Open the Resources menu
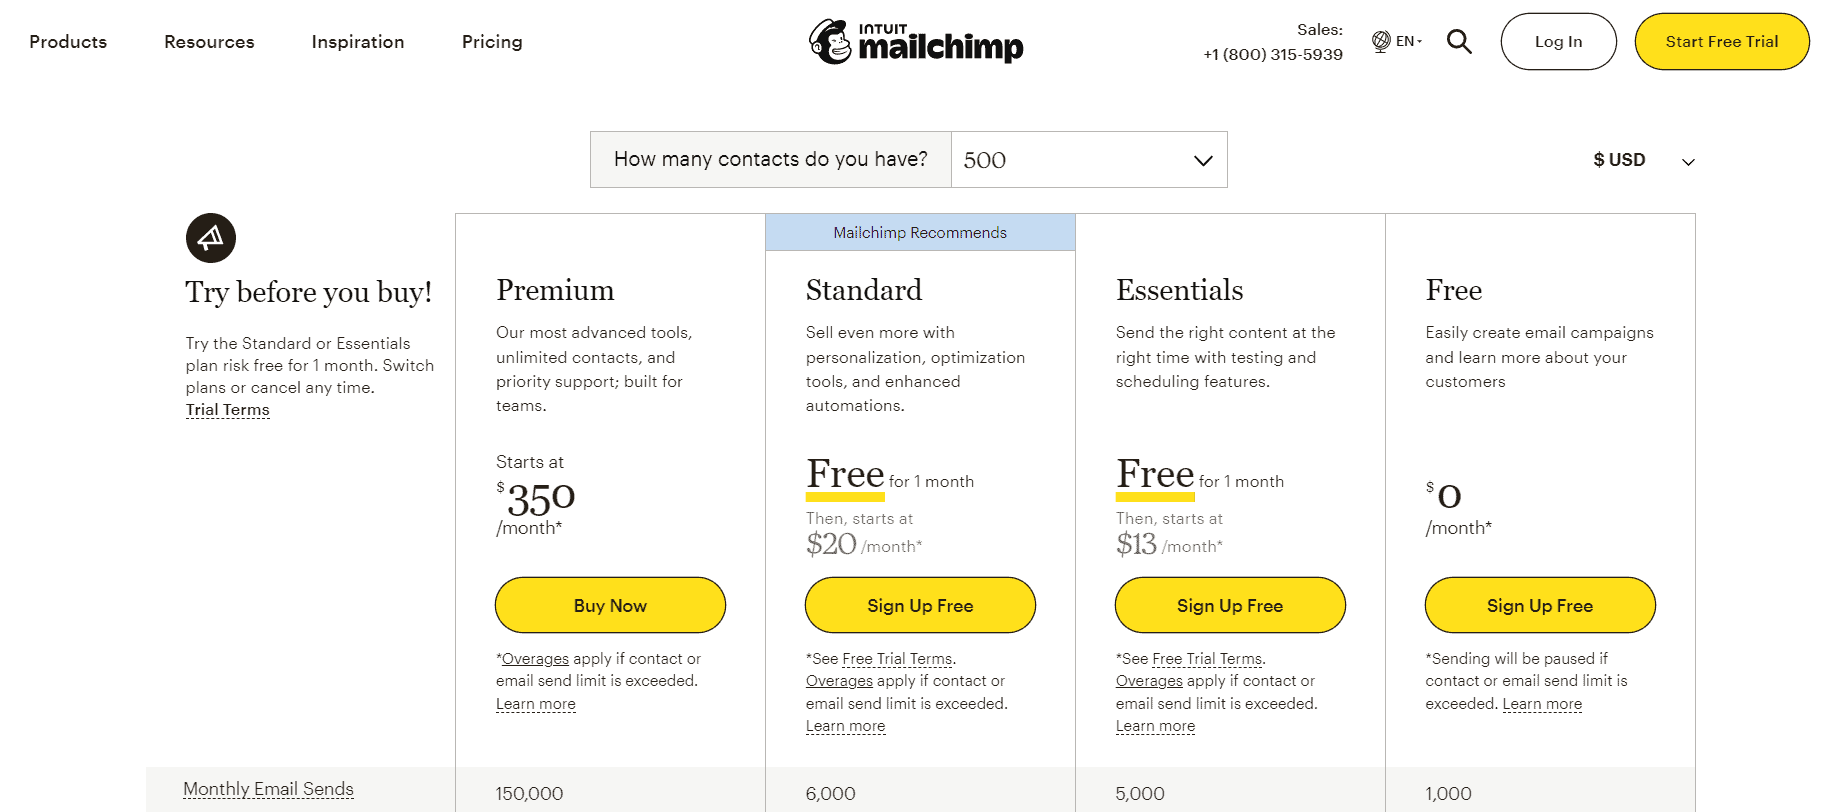The height and width of the screenshot is (812, 1823). (x=209, y=42)
